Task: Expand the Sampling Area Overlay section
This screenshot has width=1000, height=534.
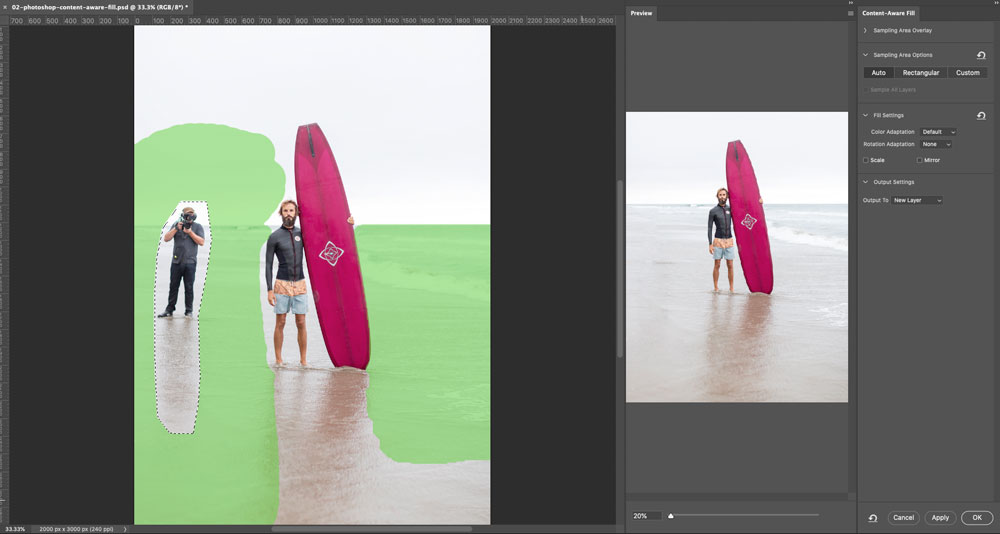Action: [x=866, y=31]
